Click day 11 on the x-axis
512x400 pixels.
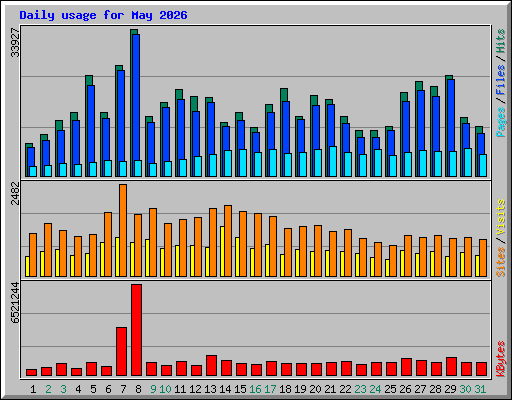click(x=180, y=389)
